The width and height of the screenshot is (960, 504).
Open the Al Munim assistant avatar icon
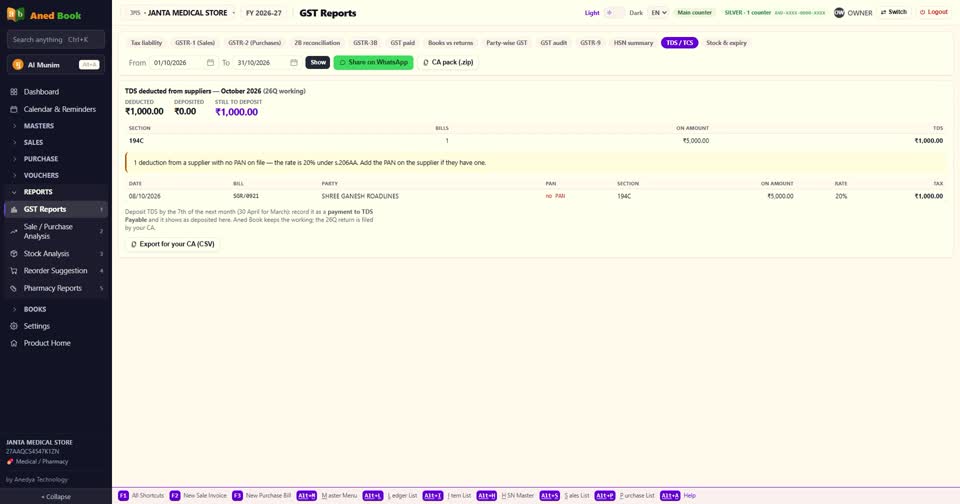pyautogui.click(x=18, y=64)
